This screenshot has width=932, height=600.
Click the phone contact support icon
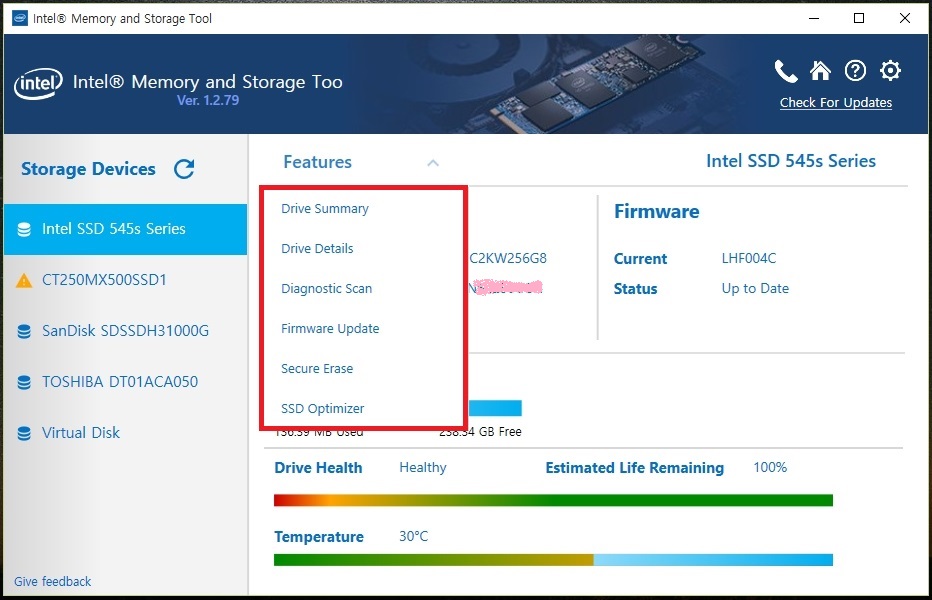786,71
